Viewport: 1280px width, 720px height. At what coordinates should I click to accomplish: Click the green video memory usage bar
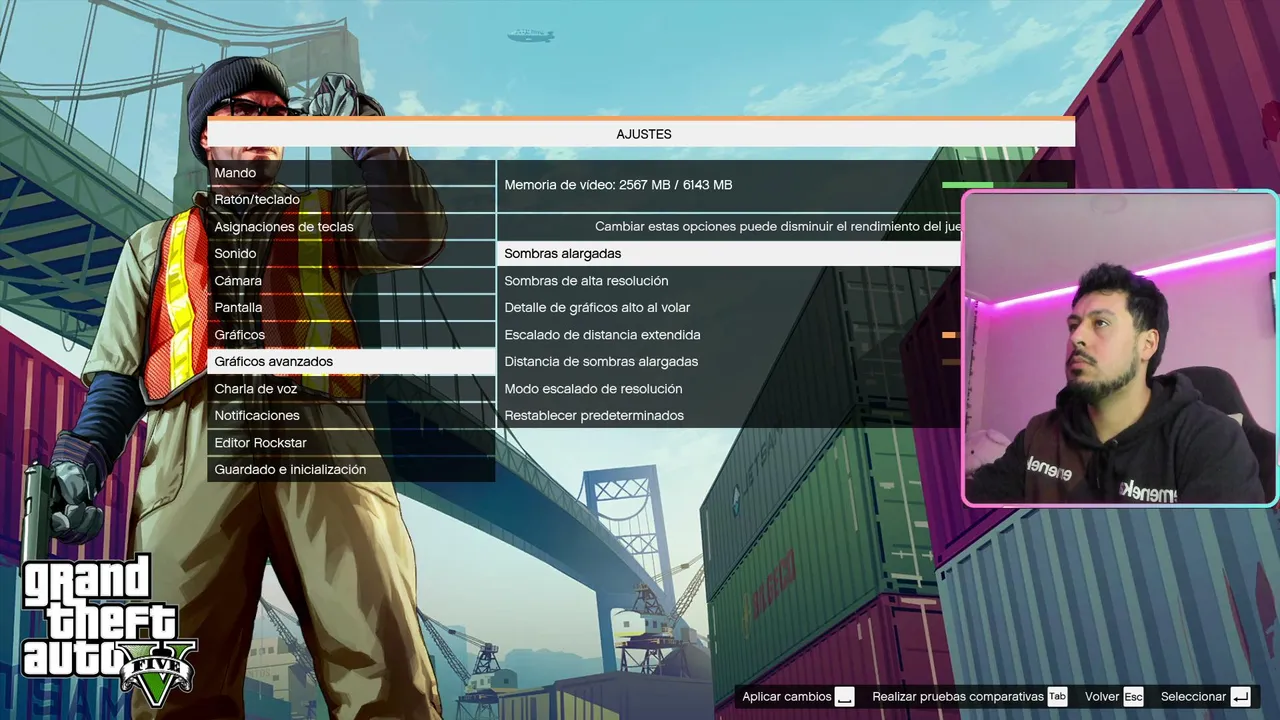click(x=1004, y=185)
